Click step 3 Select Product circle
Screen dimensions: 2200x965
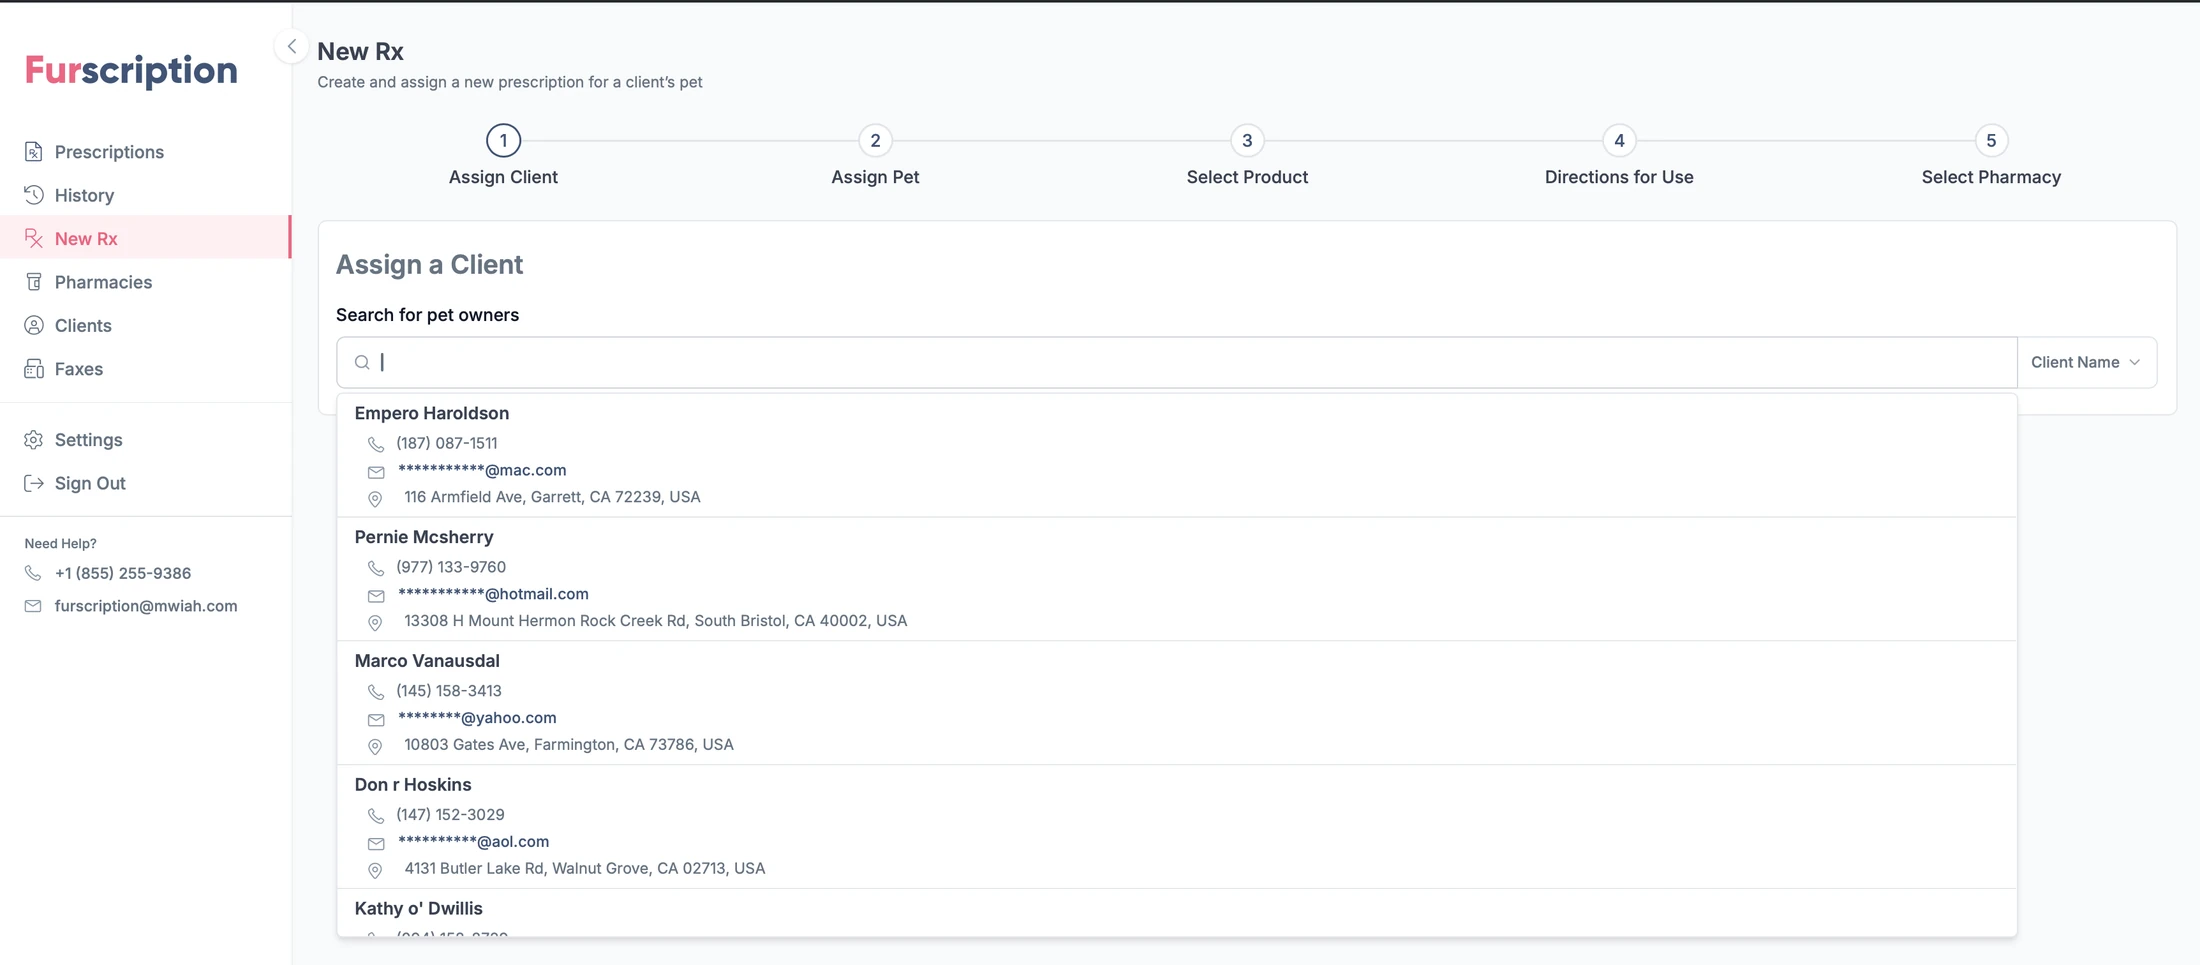pyautogui.click(x=1247, y=140)
